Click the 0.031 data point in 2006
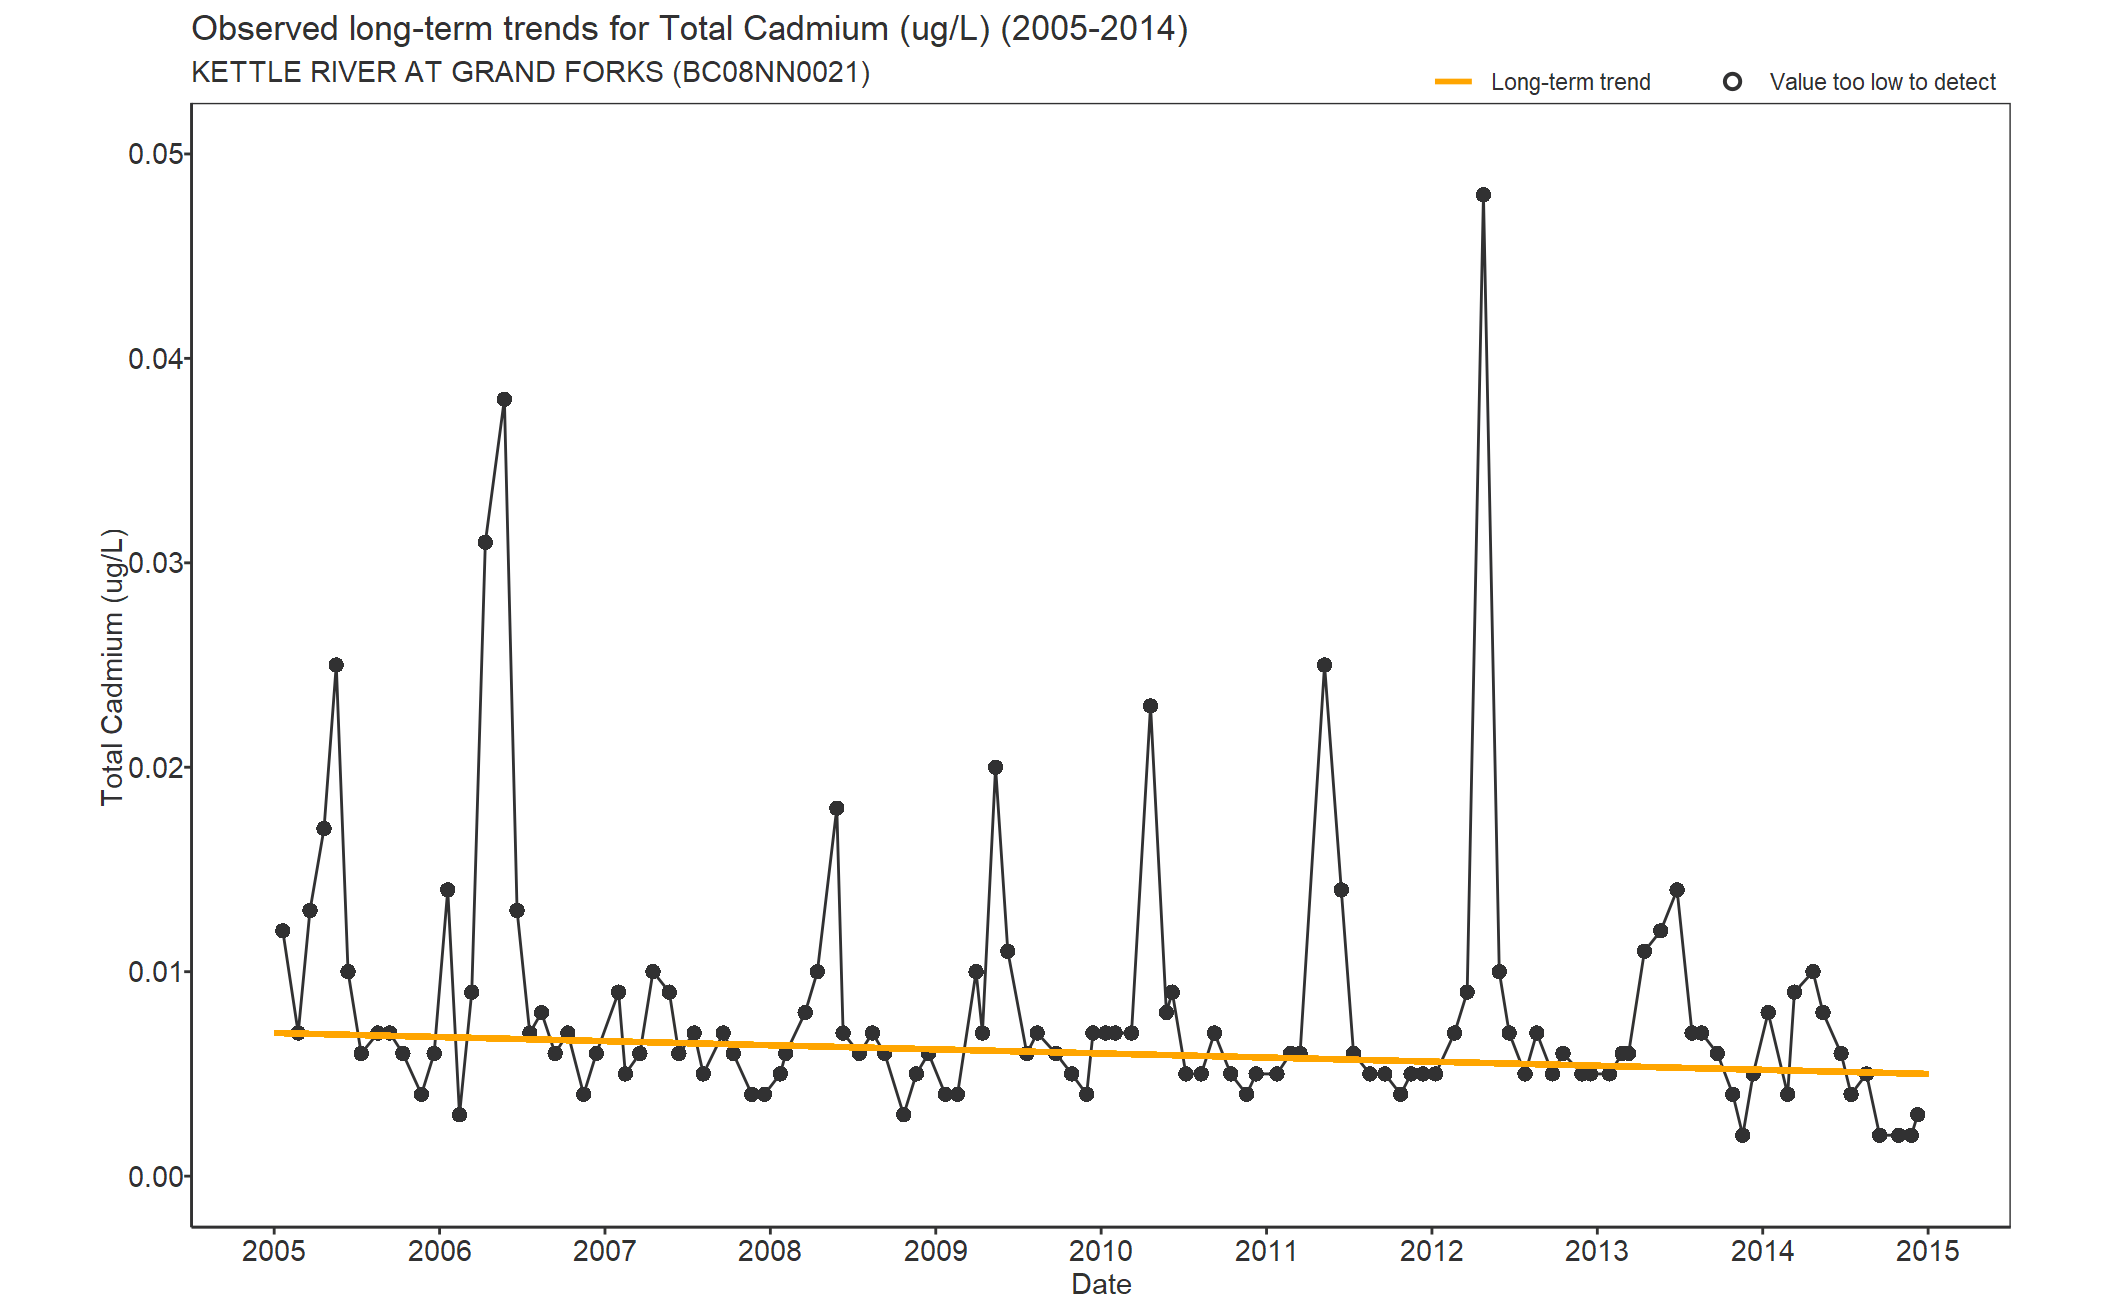Viewport: 2112px width, 1309px height. (485, 543)
